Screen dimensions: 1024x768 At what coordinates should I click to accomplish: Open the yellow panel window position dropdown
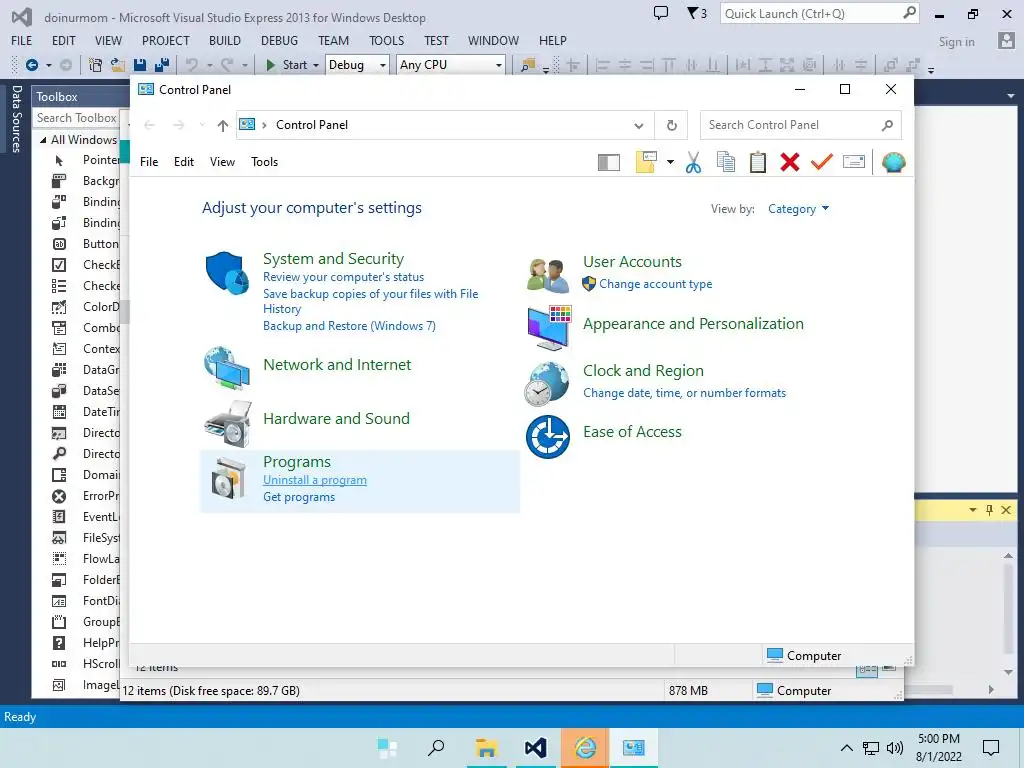[973, 510]
